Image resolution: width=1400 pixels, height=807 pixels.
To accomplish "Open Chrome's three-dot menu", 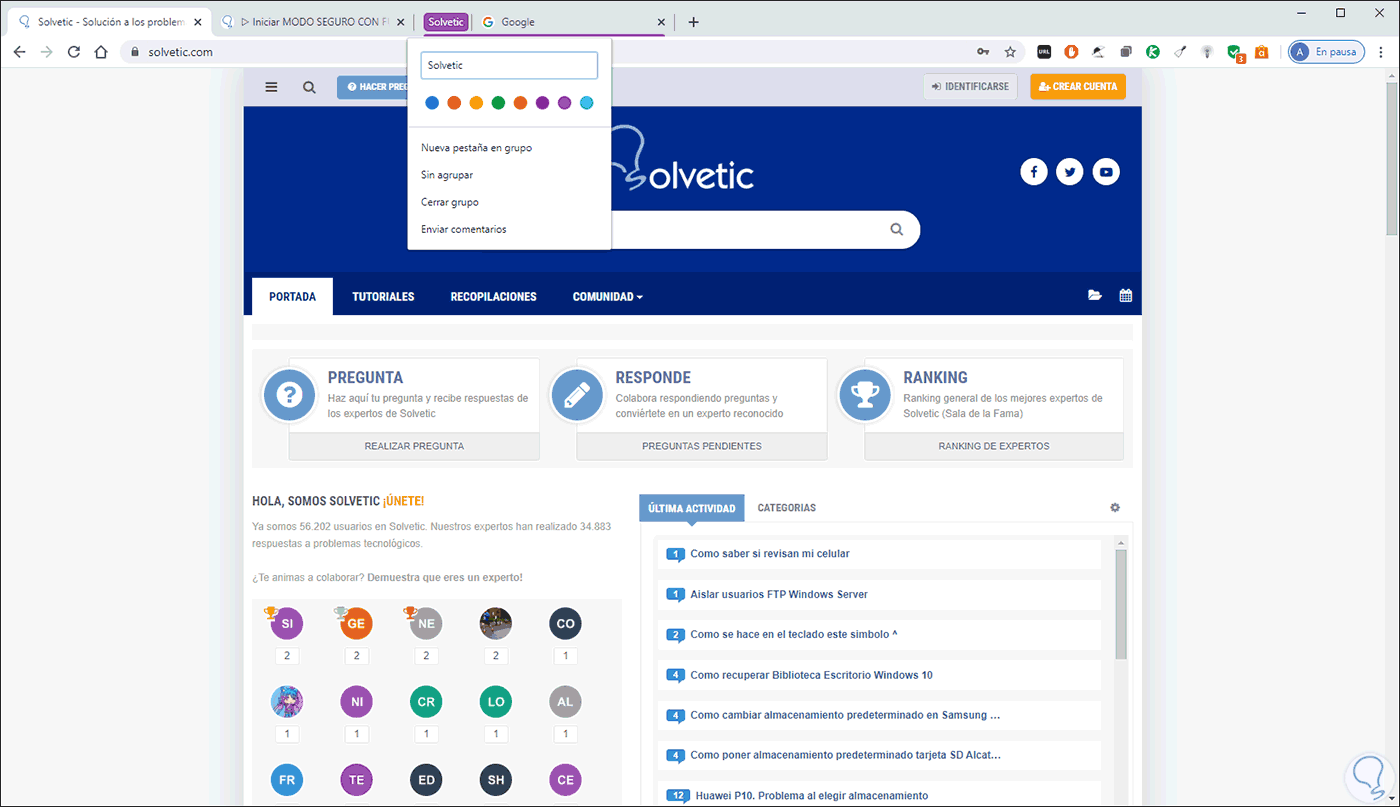I will pyautogui.click(x=1380, y=52).
